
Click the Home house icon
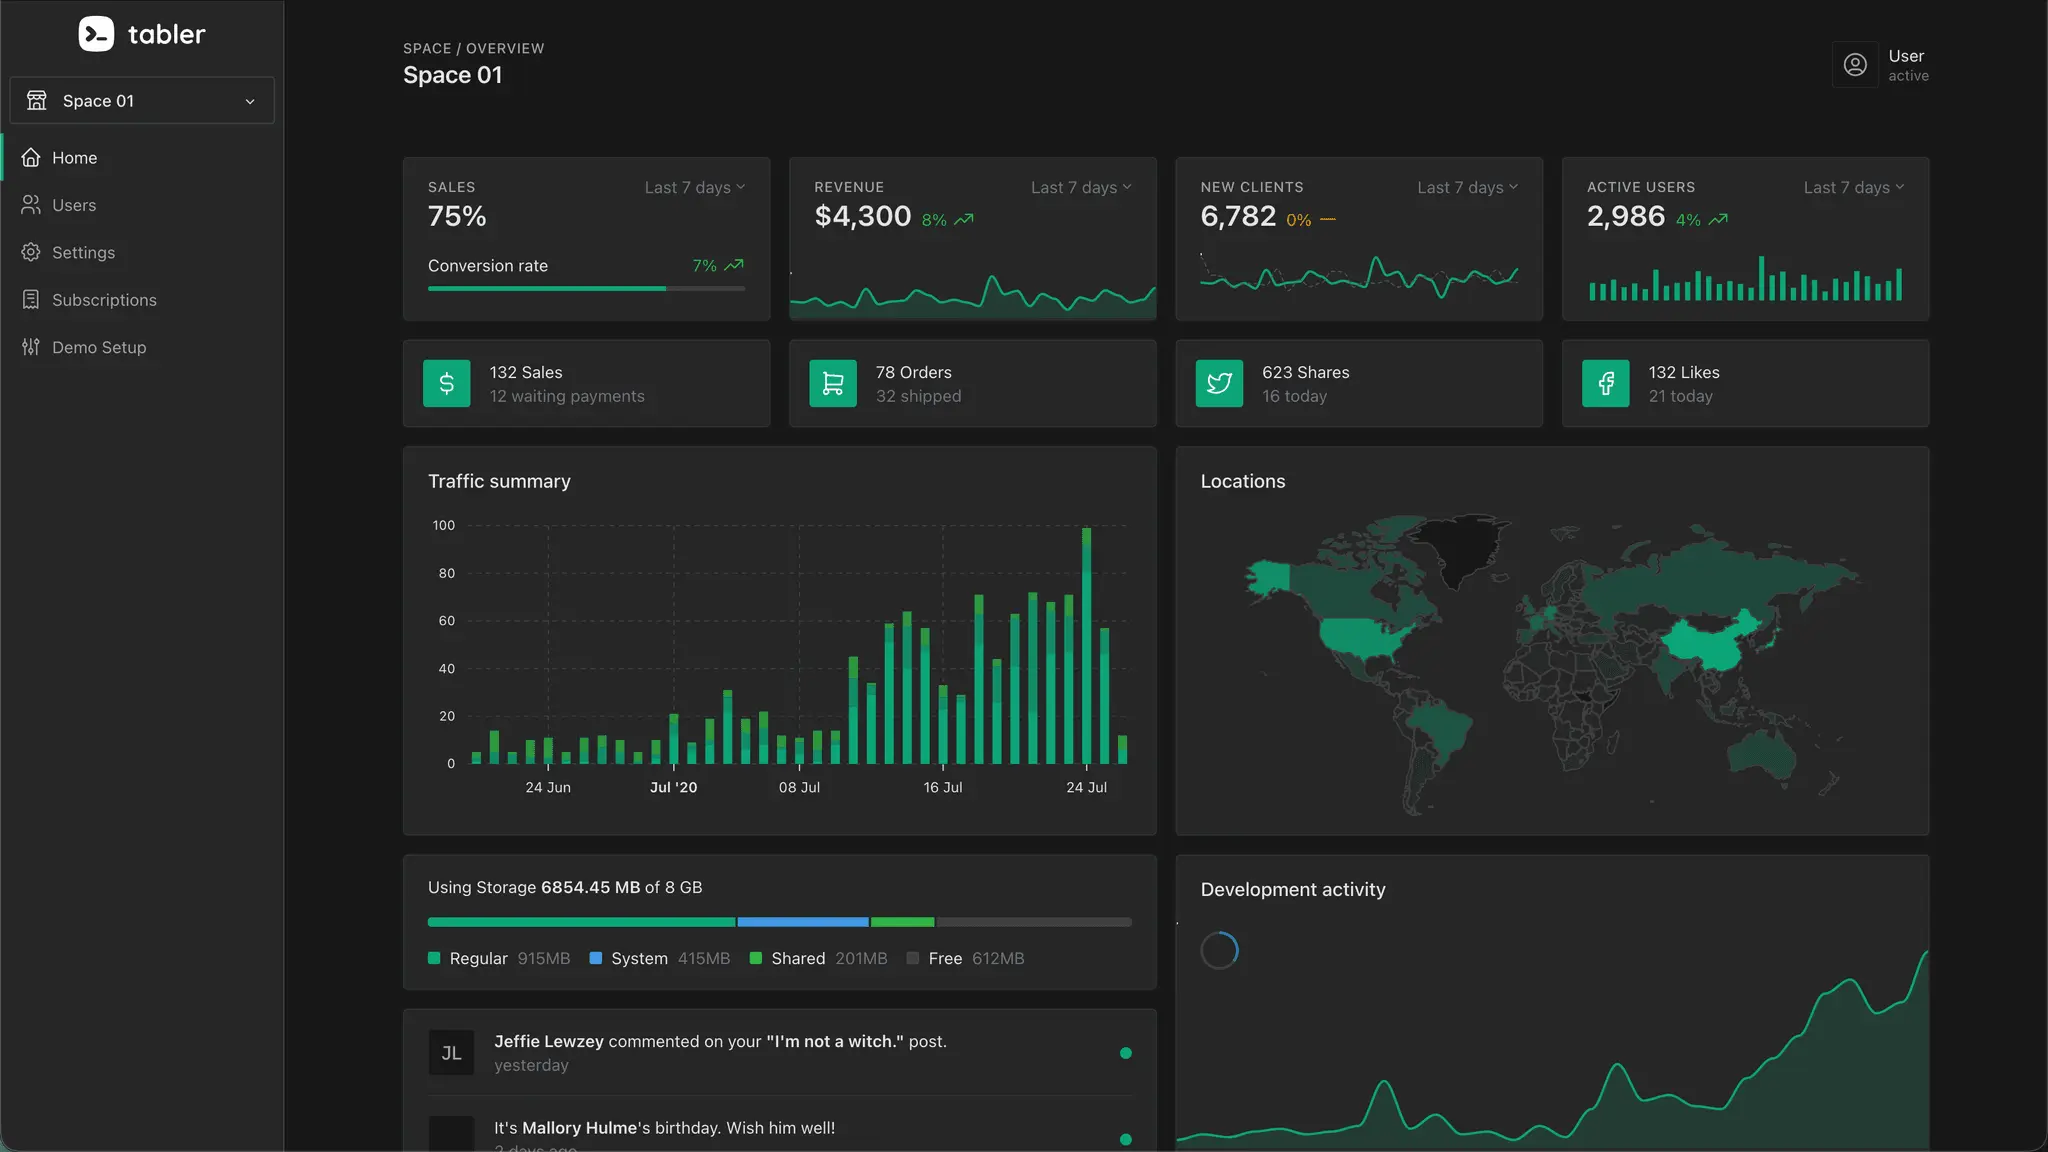tap(31, 158)
